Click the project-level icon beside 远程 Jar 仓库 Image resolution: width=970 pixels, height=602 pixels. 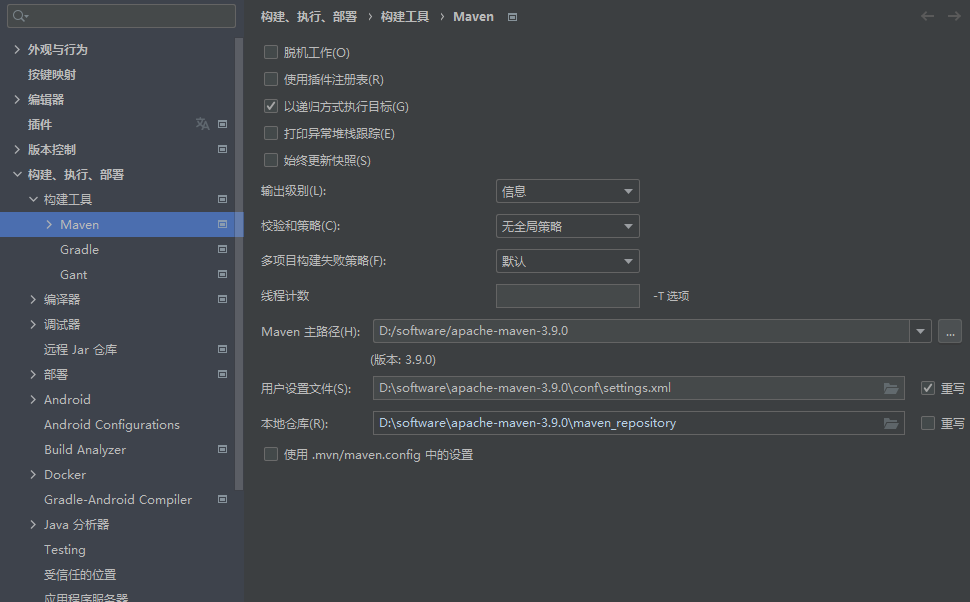point(223,349)
